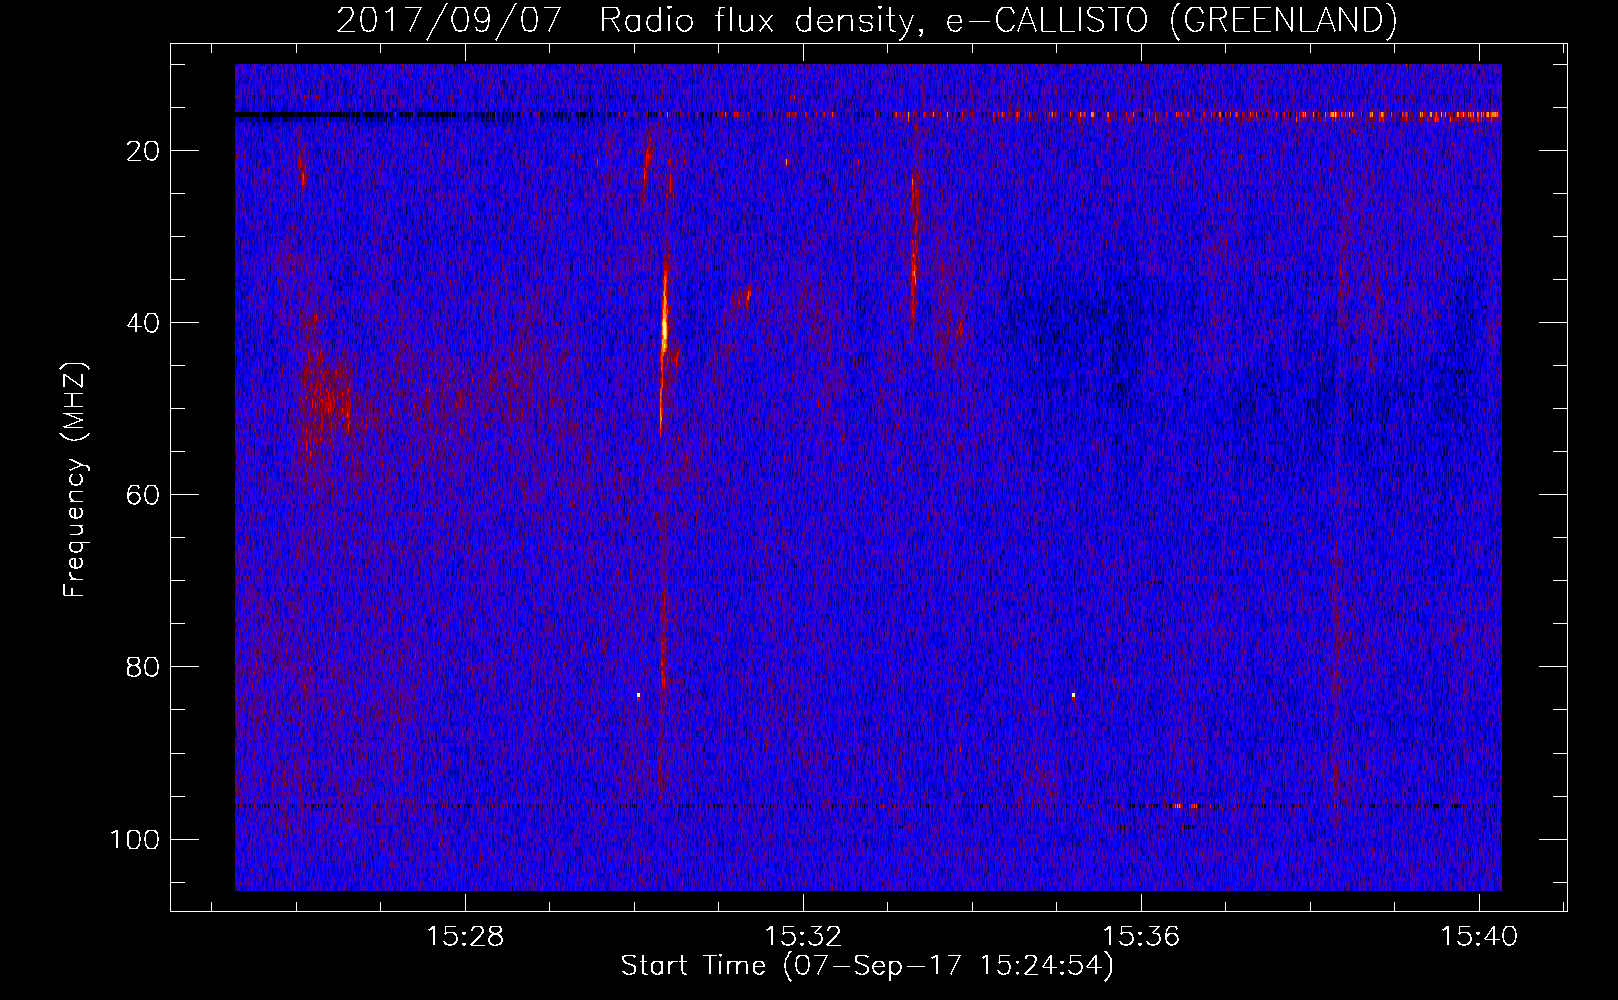Click the 15:32 time tick label
Image resolution: width=1618 pixels, height=1000 pixels.
[x=803, y=937]
